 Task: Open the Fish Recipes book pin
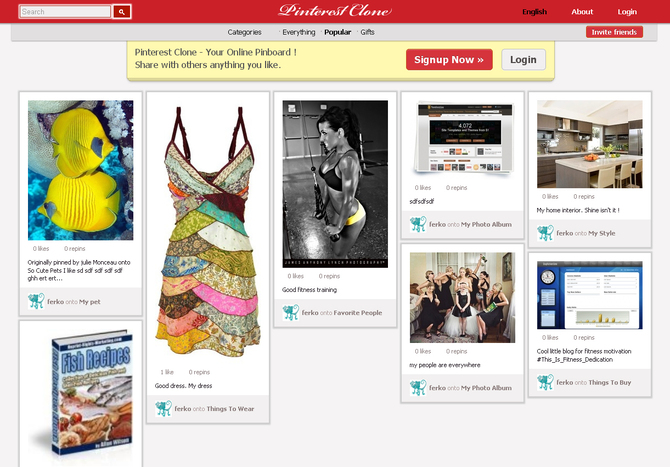click(80, 398)
